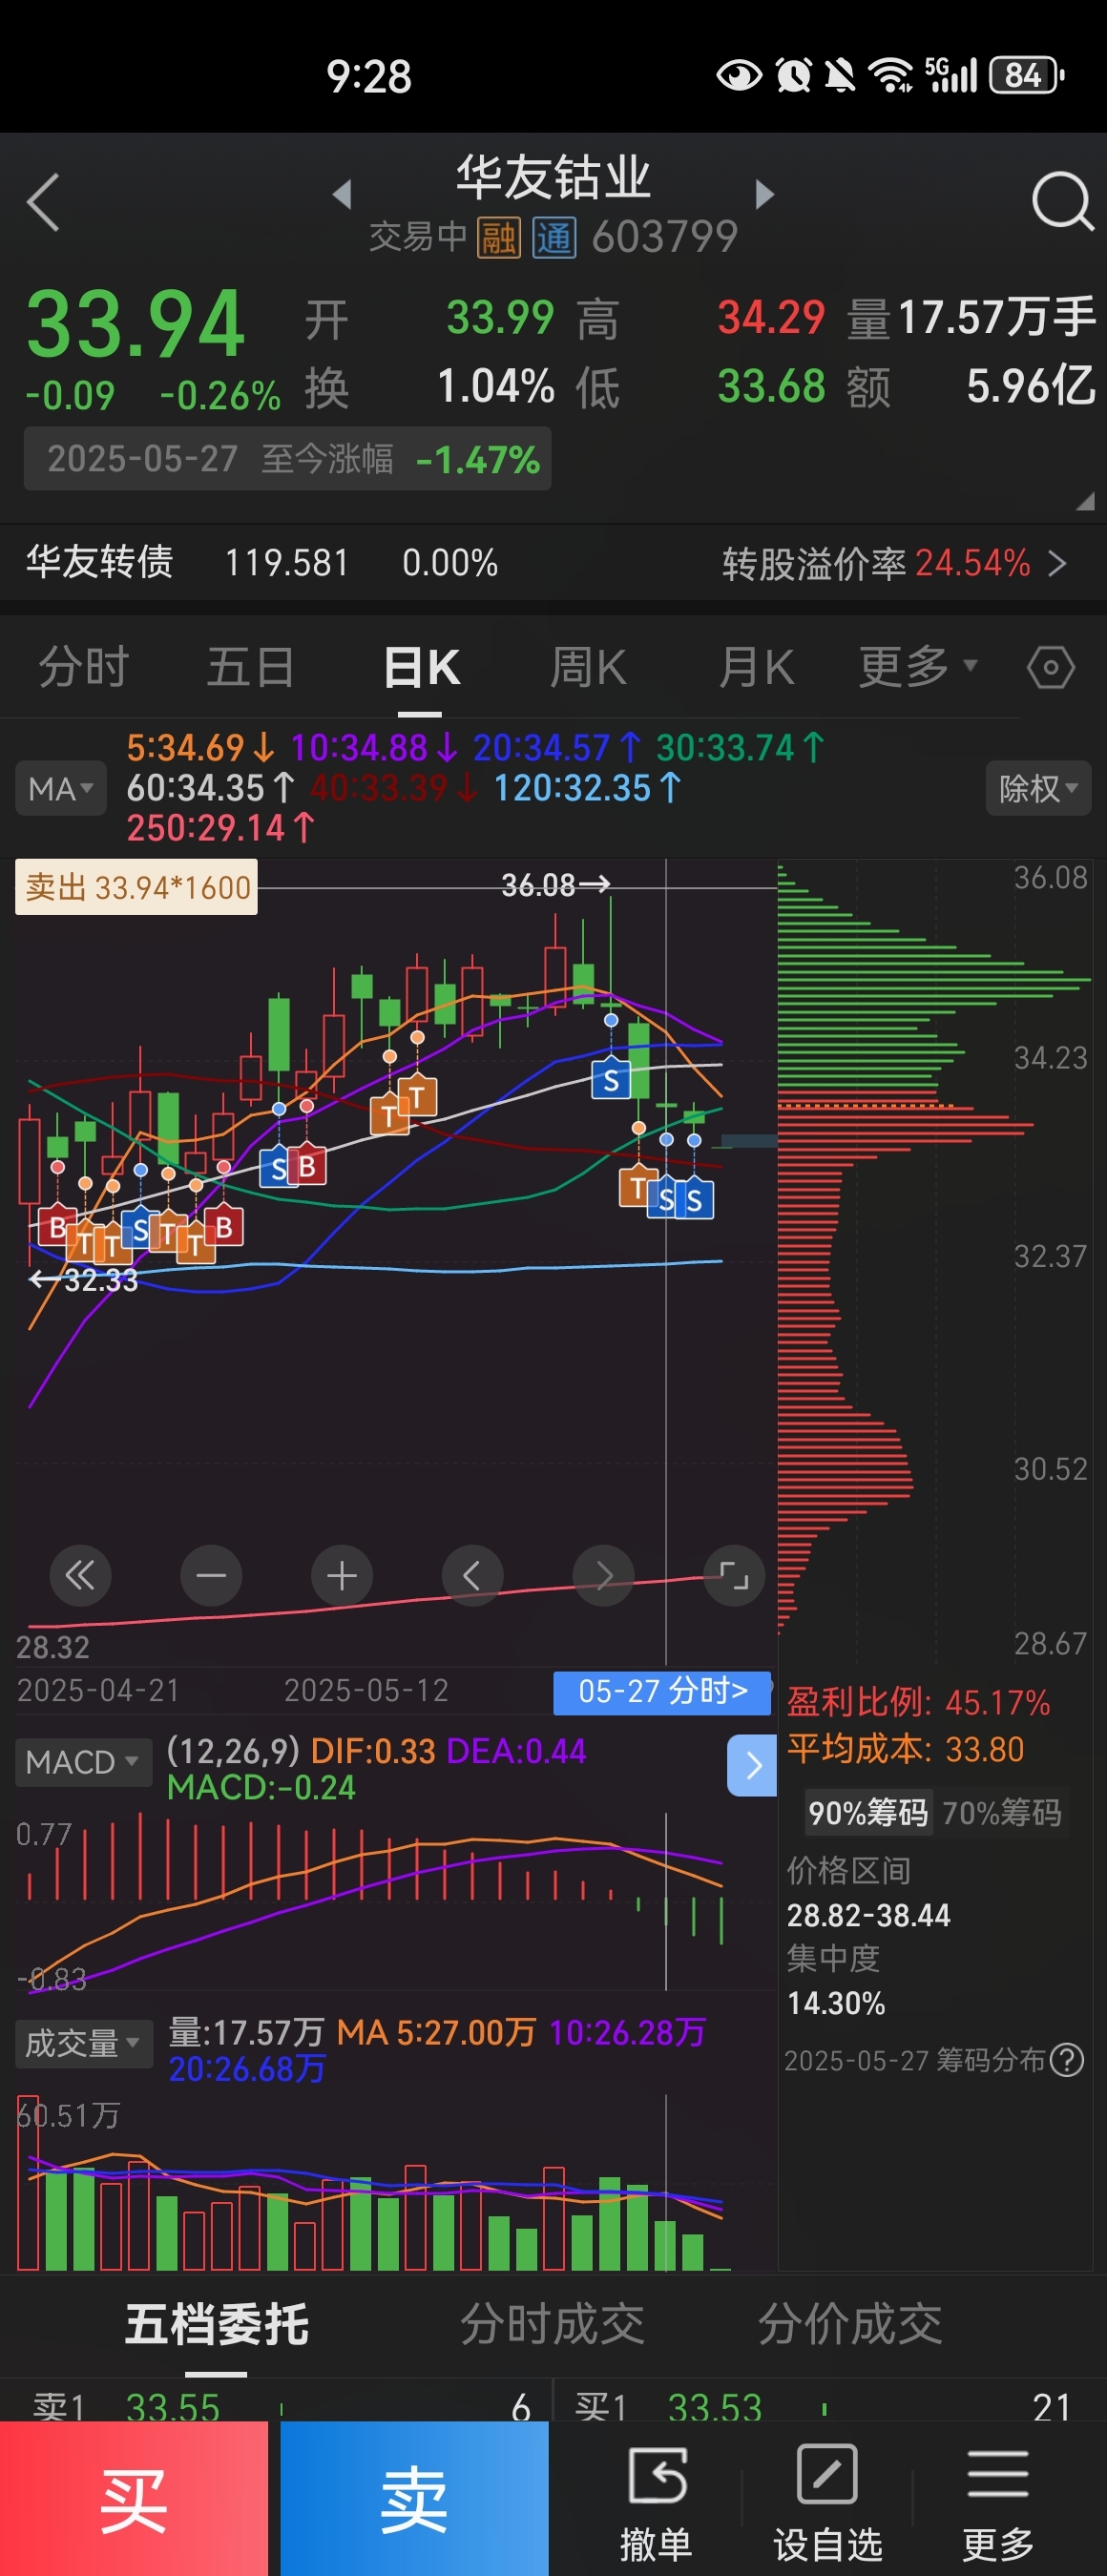The image size is (1107, 2576).
Task: Tap the 36.08 high price marker
Action: [x=555, y=885]
